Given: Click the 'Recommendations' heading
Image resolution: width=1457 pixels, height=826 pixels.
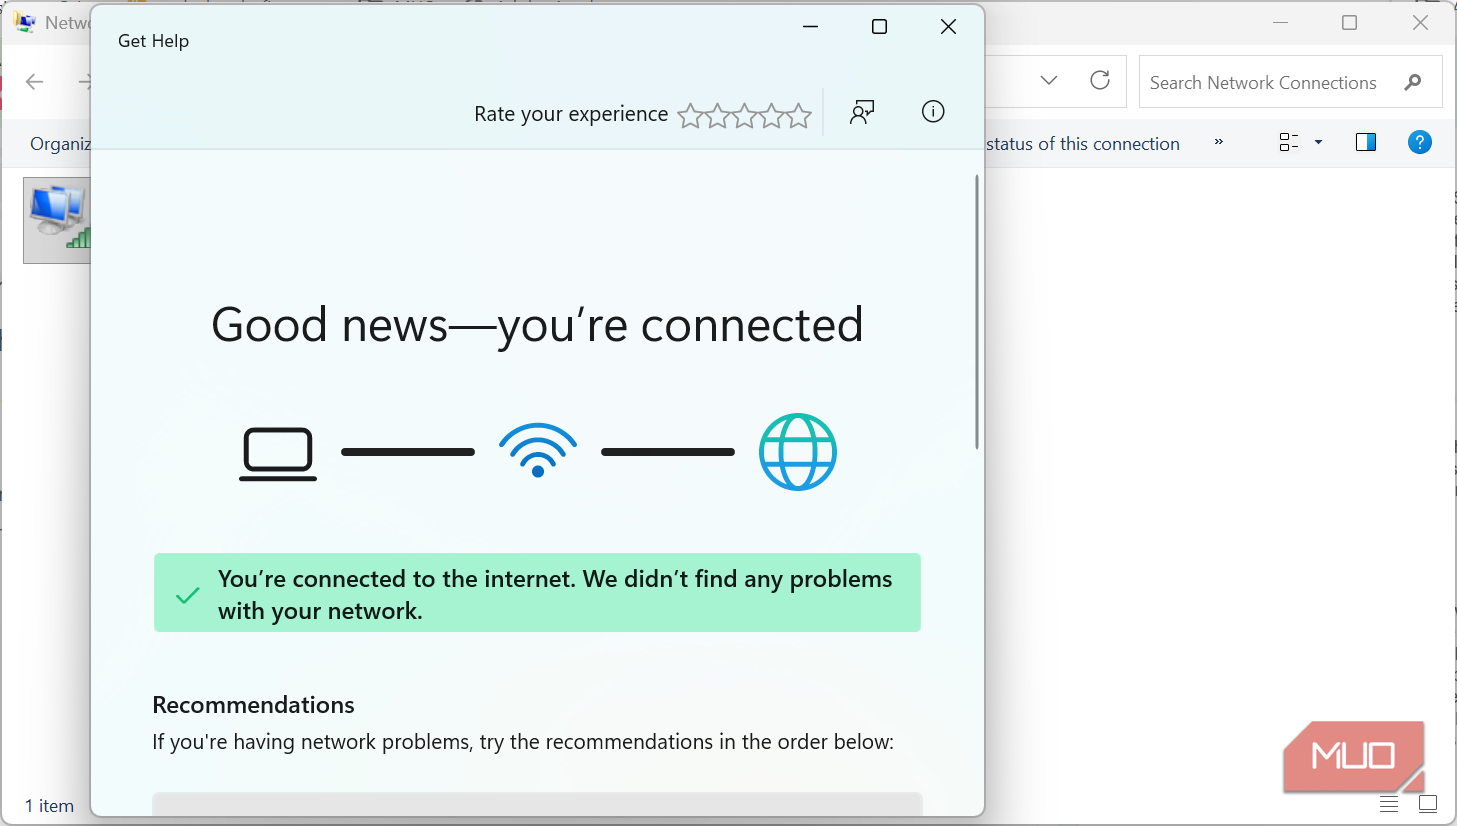Looking at the screenshot, I should click(253, 705).
